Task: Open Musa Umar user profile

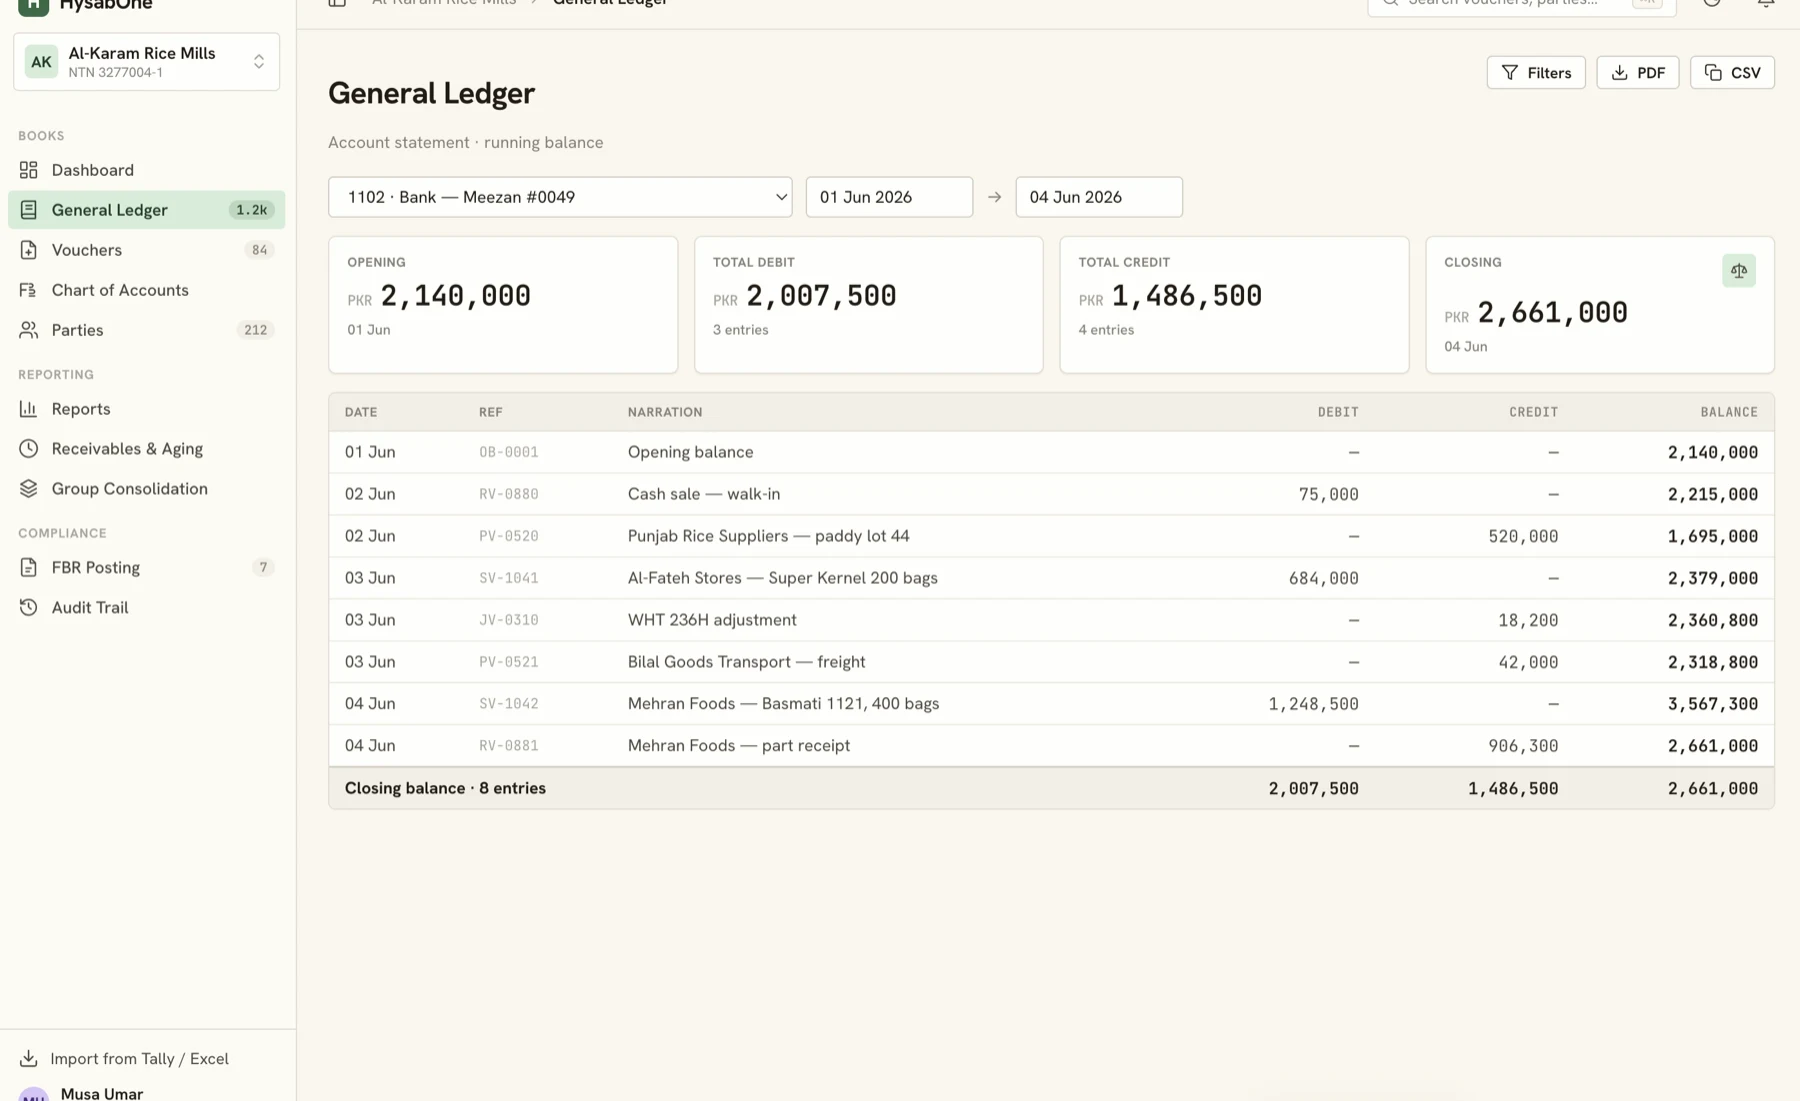Action: [101, 1094]
